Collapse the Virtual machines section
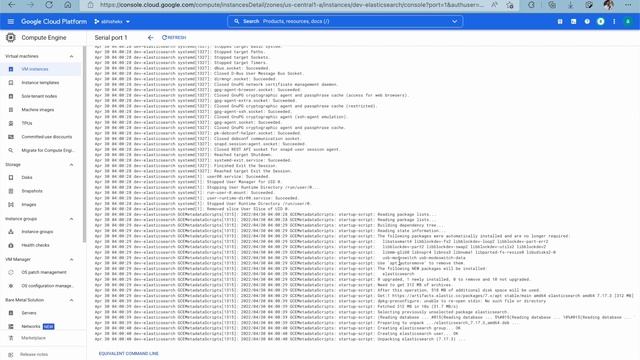This screenshot has width=640, height=360. 71,56
